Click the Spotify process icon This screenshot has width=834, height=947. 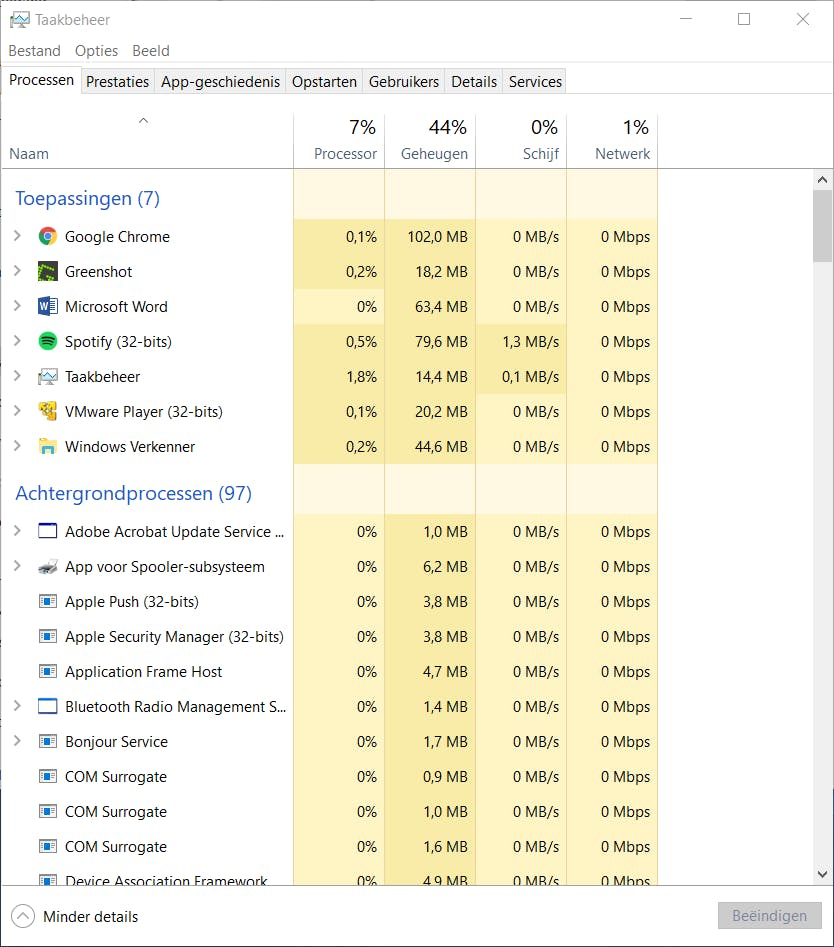point(48,342)
